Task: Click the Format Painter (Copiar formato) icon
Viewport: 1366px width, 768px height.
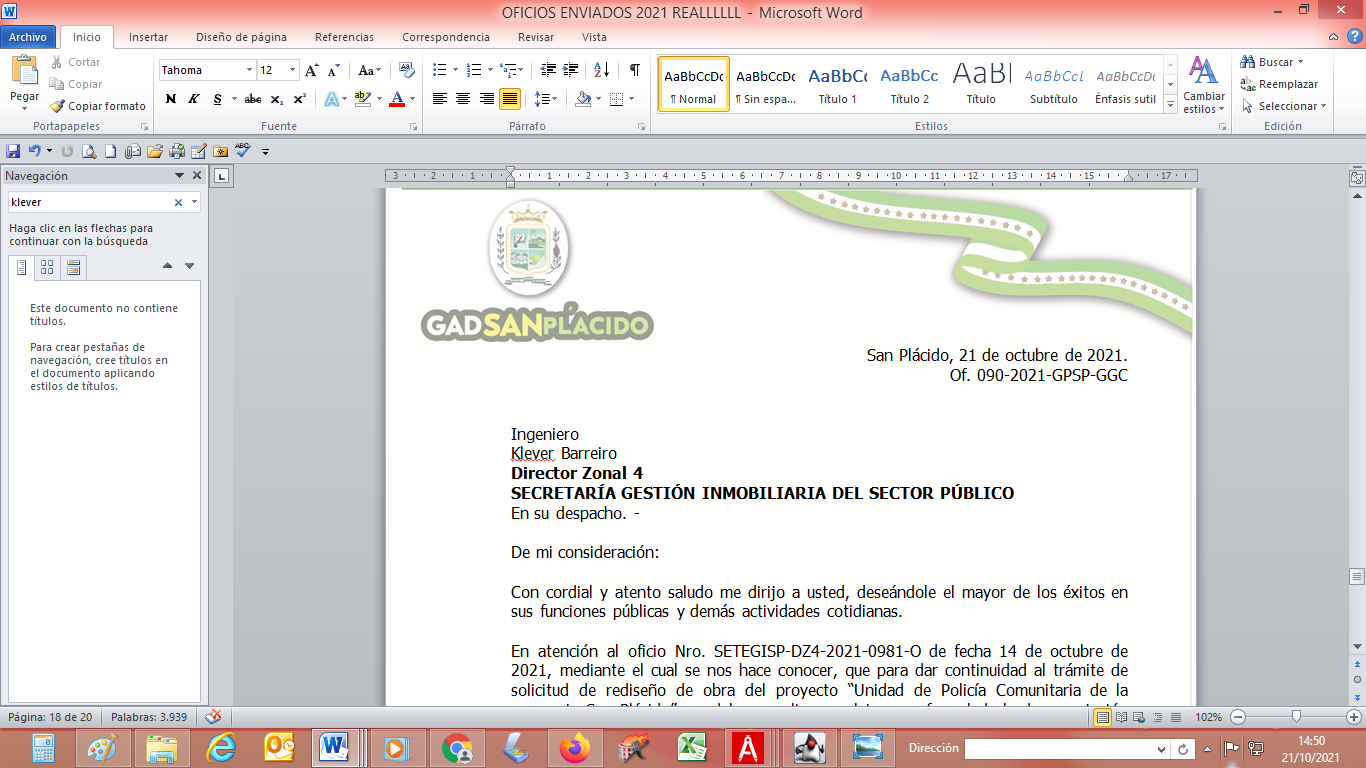Action: 96,106
